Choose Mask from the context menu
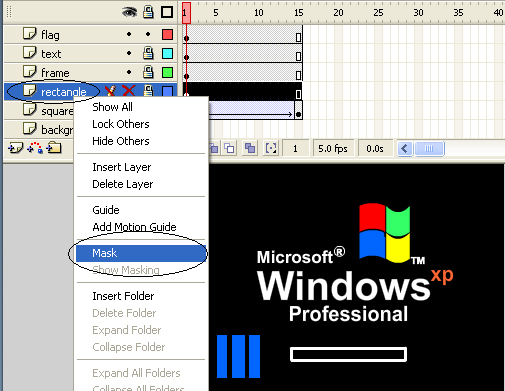The height and width of the screenshot is (391, 505). pos(141,253)
